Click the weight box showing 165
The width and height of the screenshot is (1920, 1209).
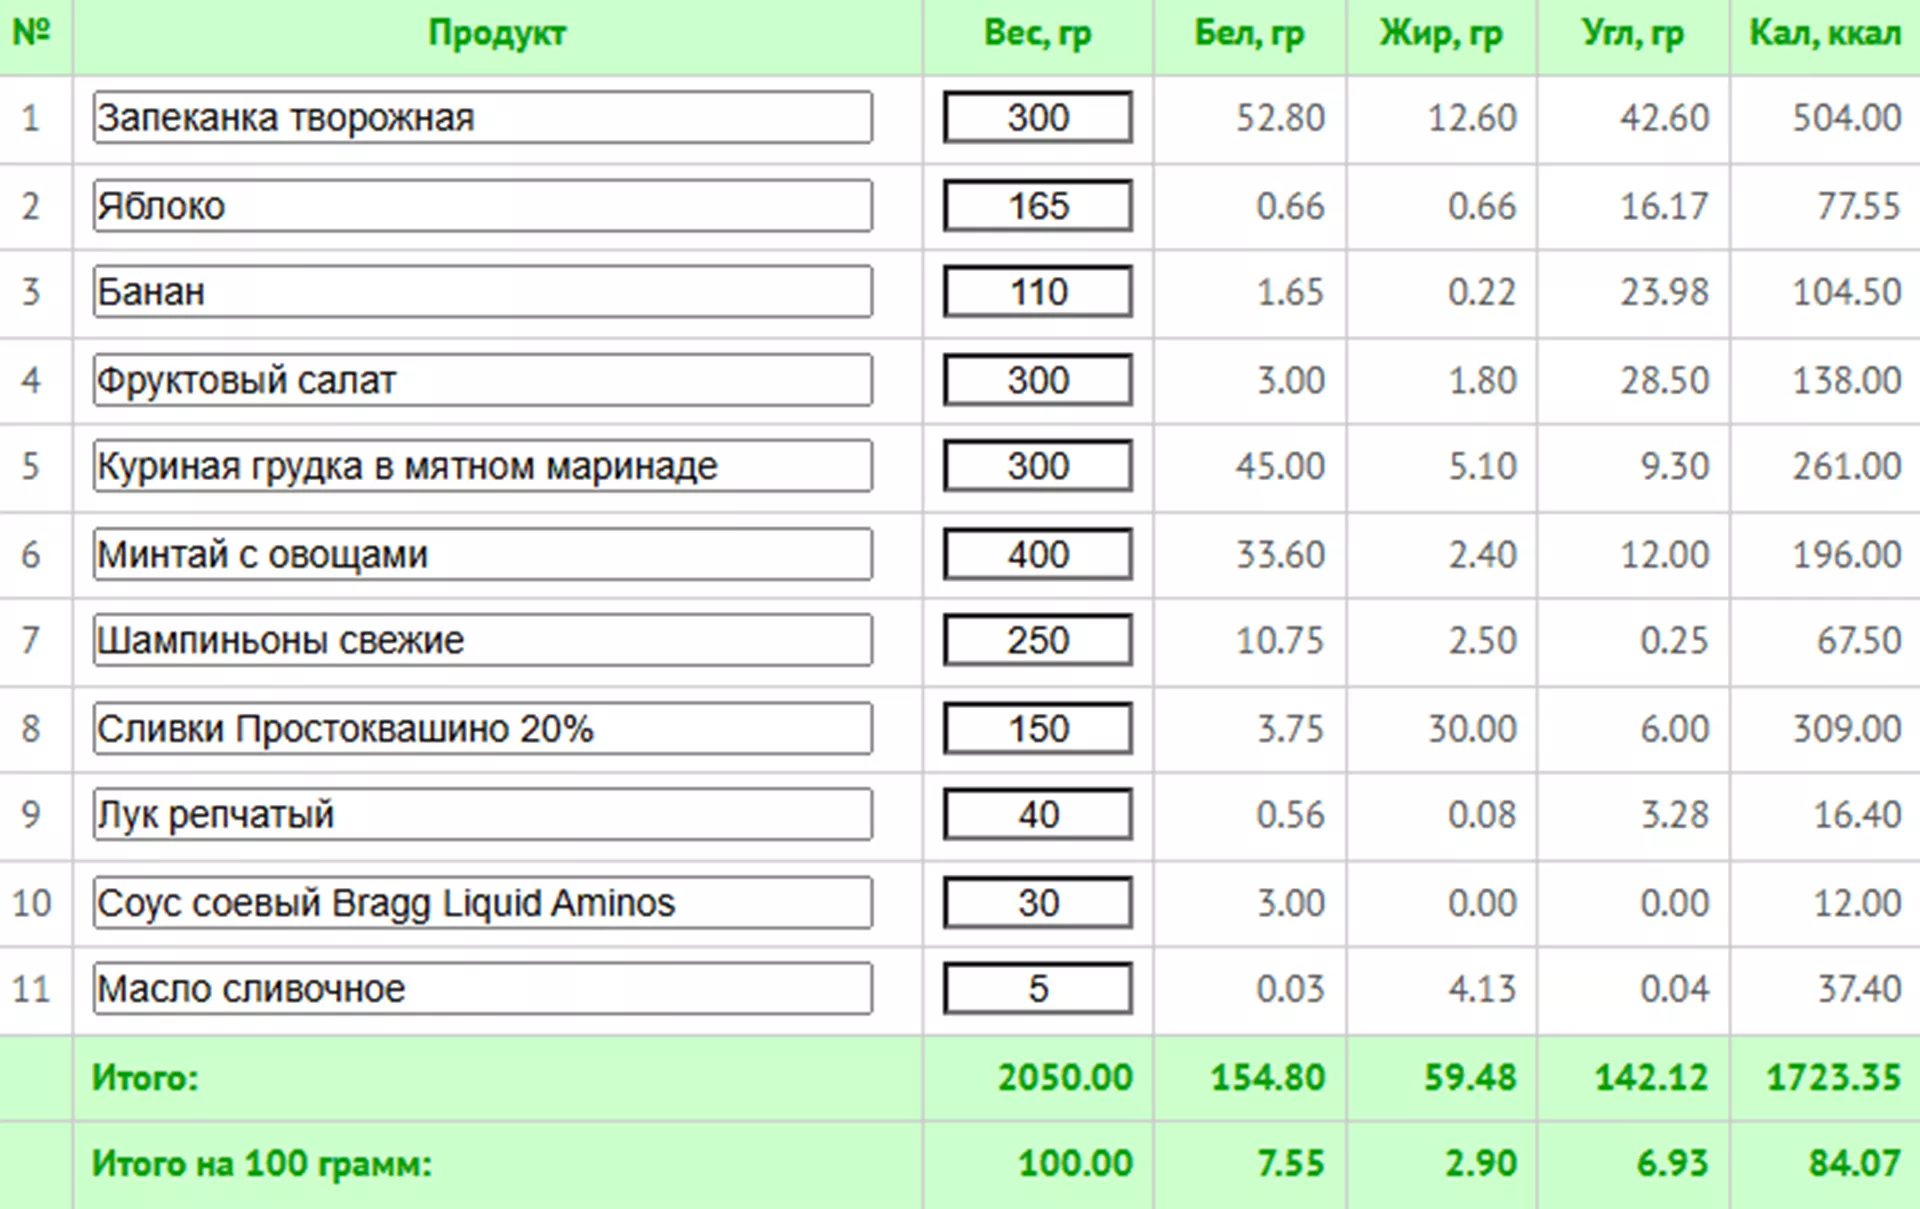[x=1037, y=206]
